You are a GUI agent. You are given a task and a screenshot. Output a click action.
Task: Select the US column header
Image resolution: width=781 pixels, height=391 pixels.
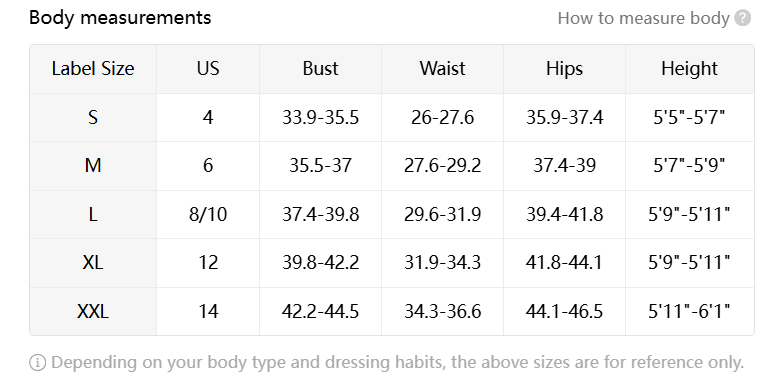208,69
